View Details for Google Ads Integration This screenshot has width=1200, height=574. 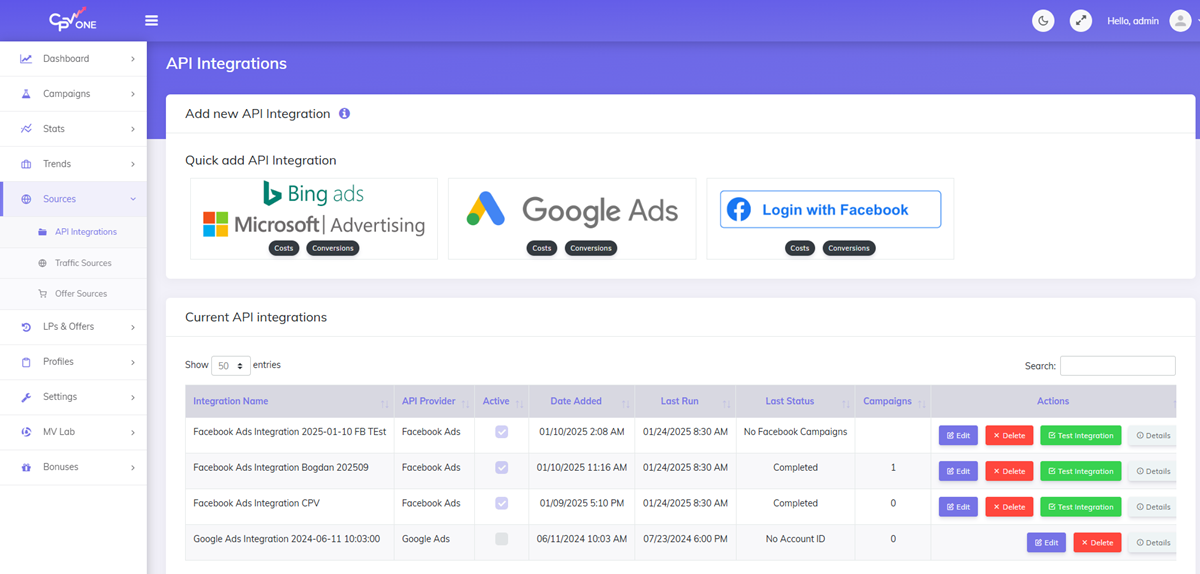(1153, 543)
